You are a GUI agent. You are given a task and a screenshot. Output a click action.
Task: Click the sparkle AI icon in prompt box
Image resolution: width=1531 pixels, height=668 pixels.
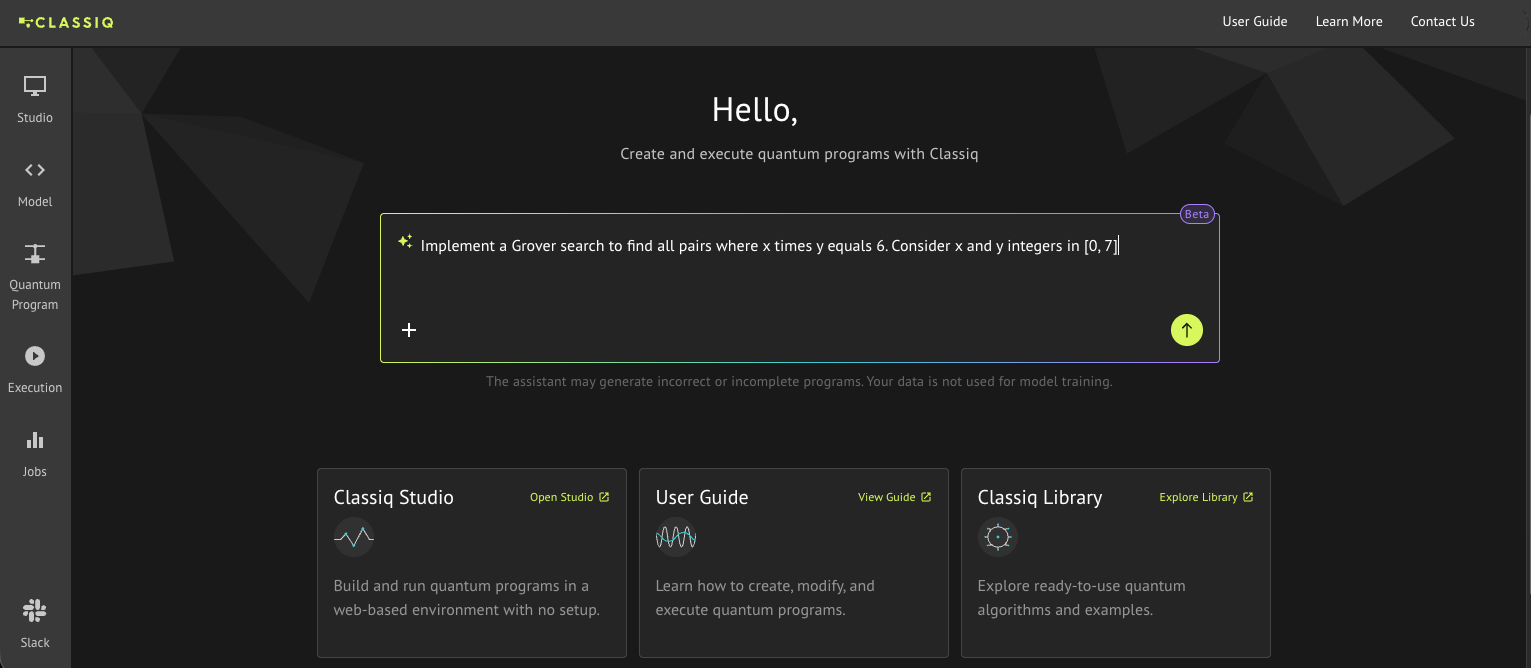(405, 241)
